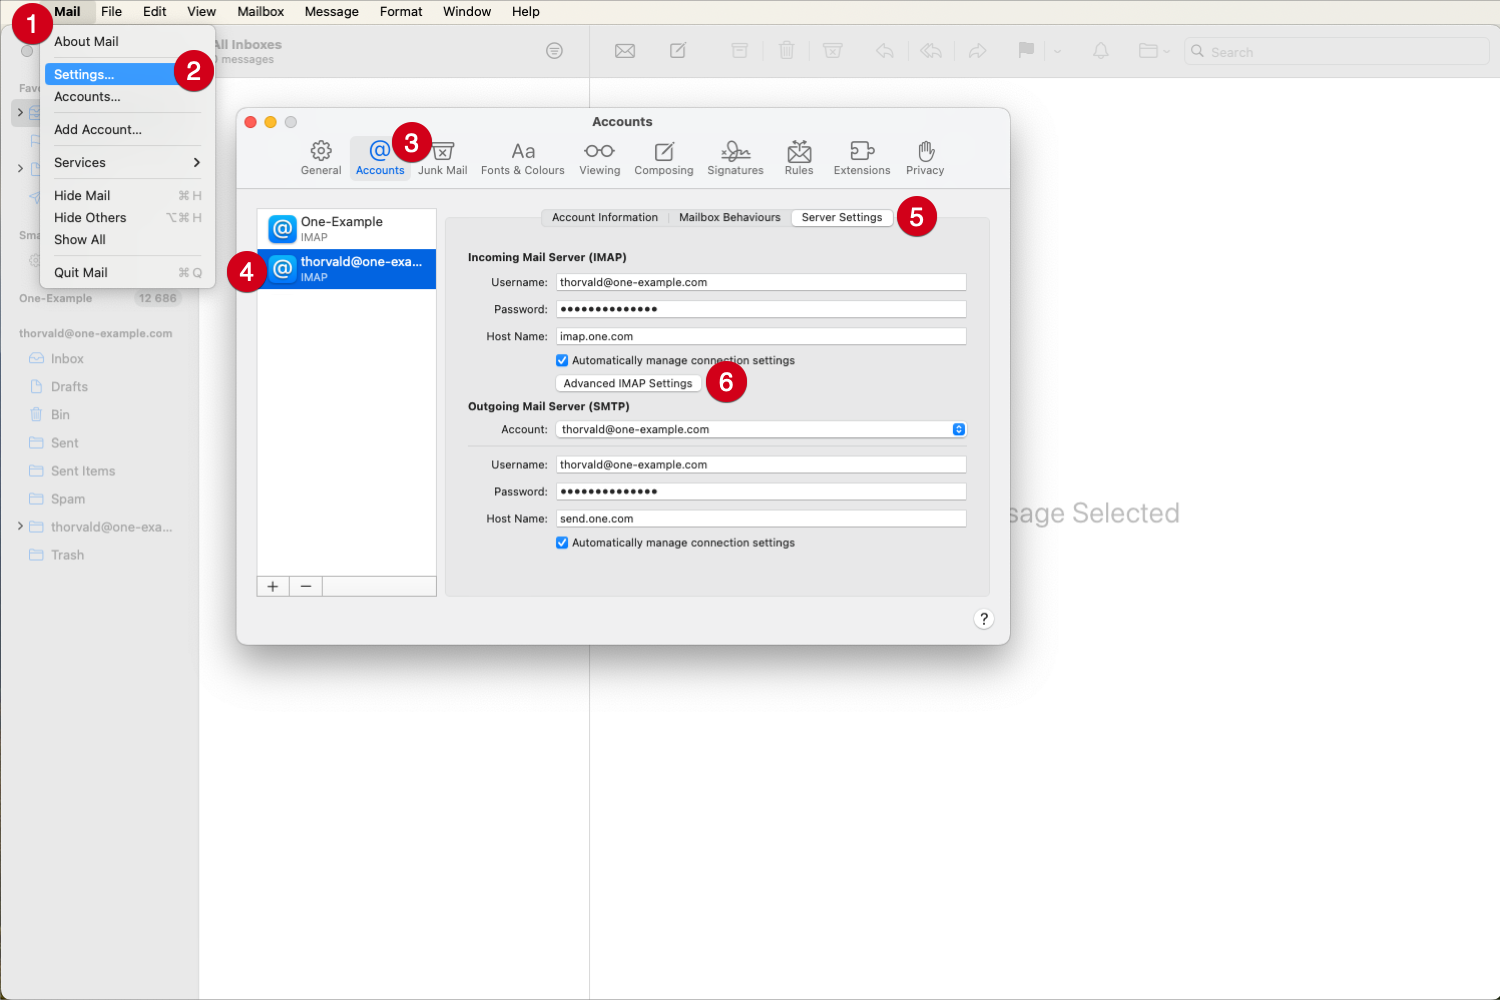Disable automatic IMAP connection settings management
The height and width of the screenshot is (1000, 1500).
click(562, 360)
